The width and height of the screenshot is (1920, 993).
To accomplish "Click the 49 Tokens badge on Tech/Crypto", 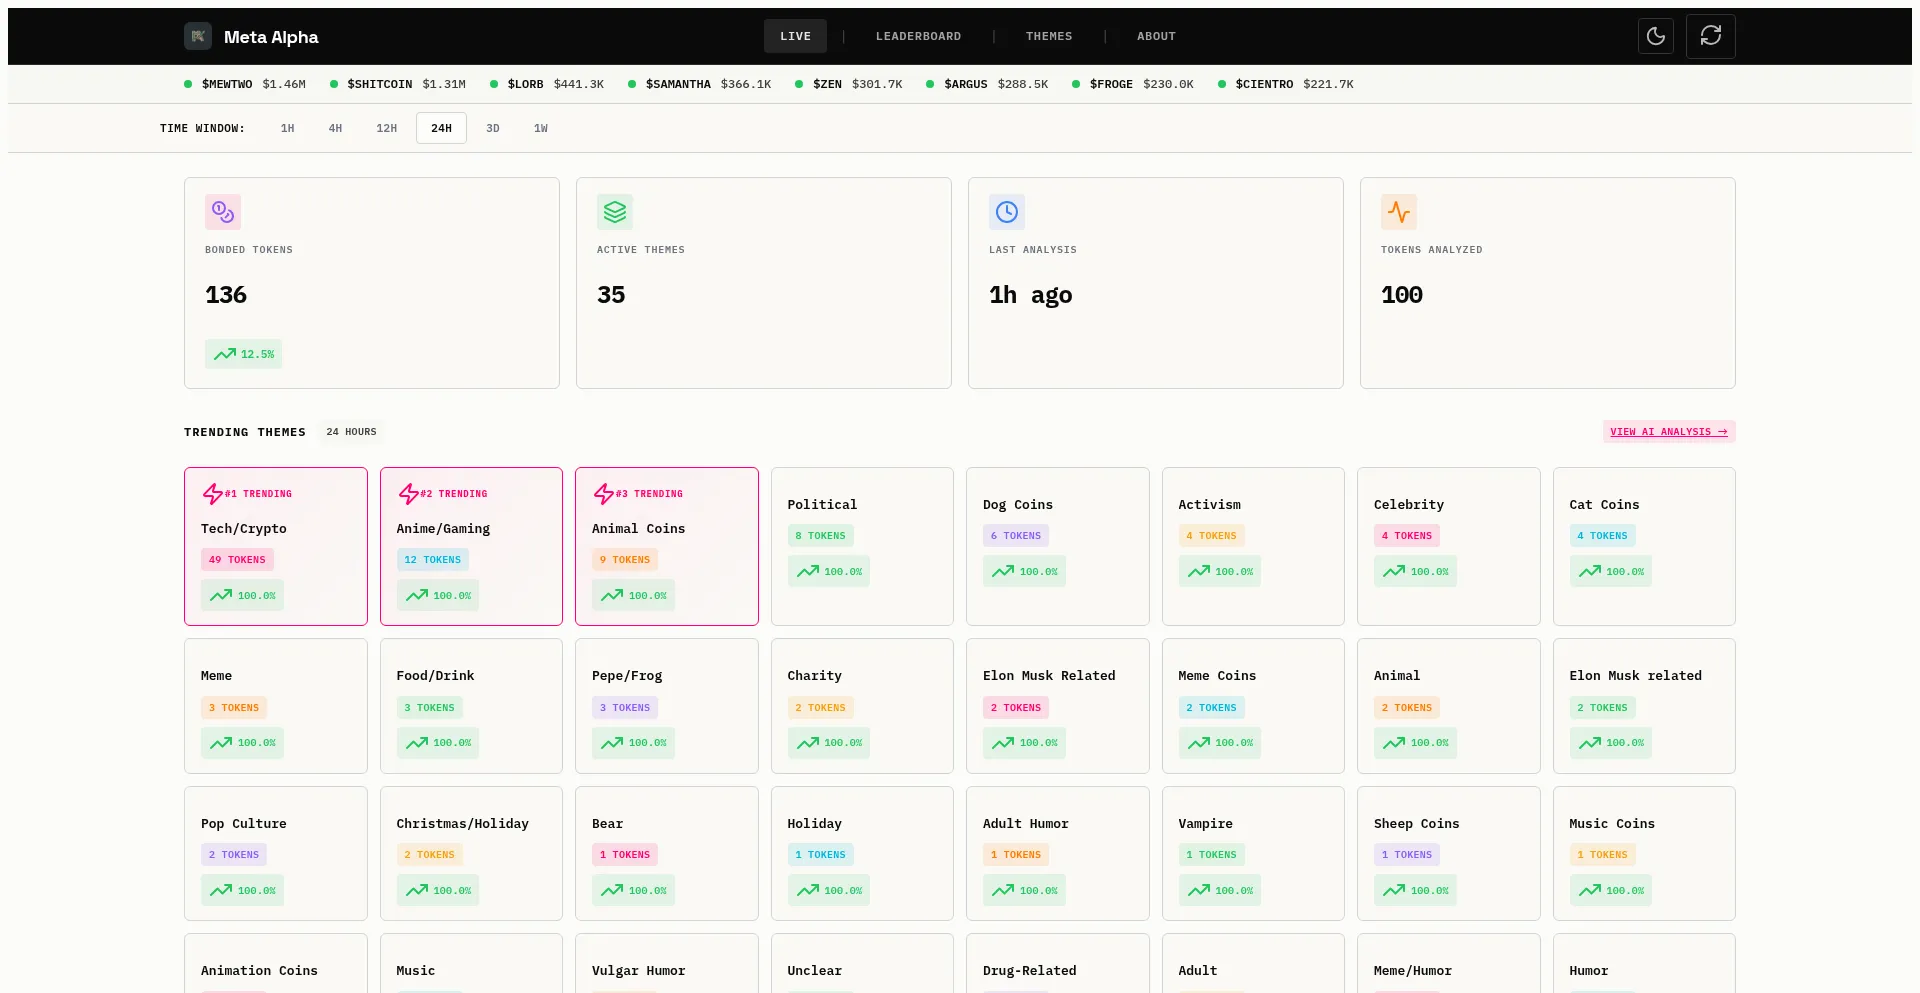I will point(237,560).
